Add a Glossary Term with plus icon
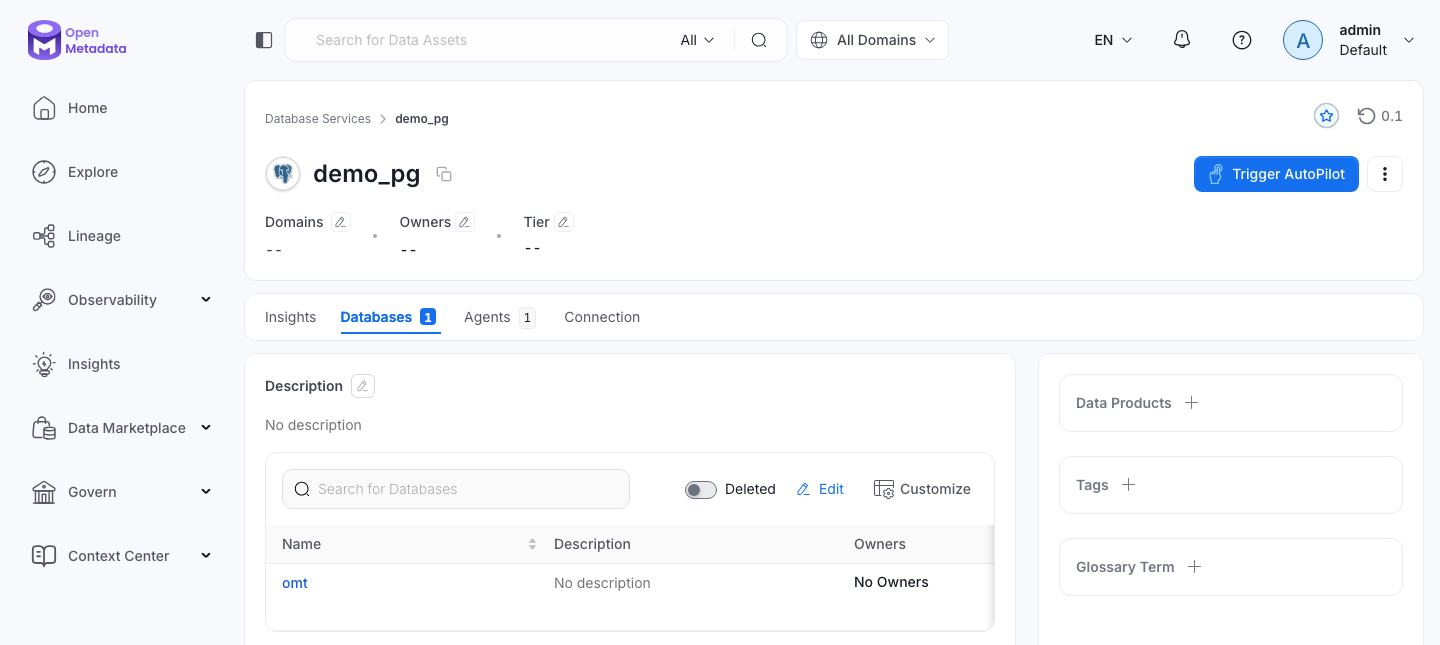The height and width of the screenshot is (645, 1440). [x=1194, y=567]
